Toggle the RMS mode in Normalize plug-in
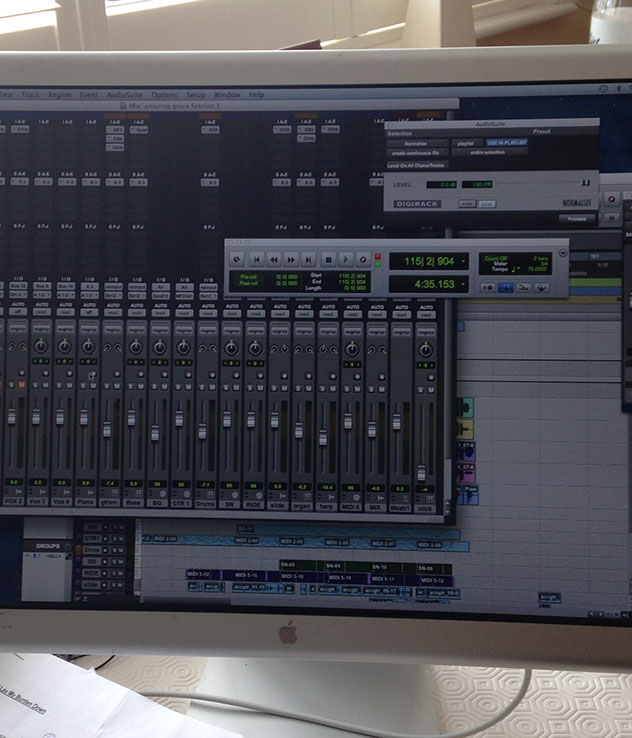 click(x=467, y=203)
